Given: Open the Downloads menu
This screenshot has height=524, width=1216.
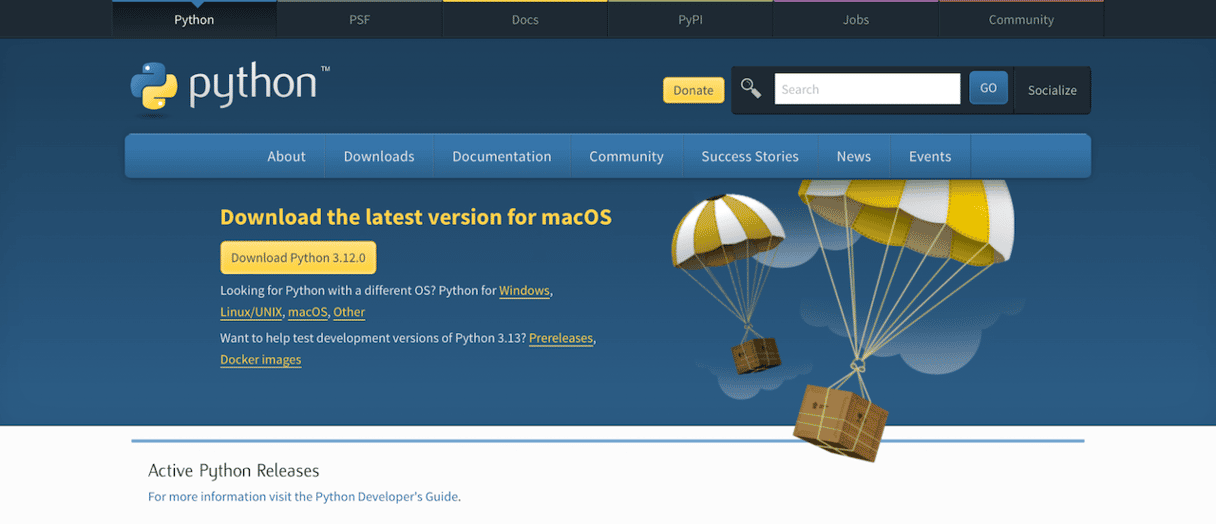Looking at the screenshot, I should coord(378,157).
